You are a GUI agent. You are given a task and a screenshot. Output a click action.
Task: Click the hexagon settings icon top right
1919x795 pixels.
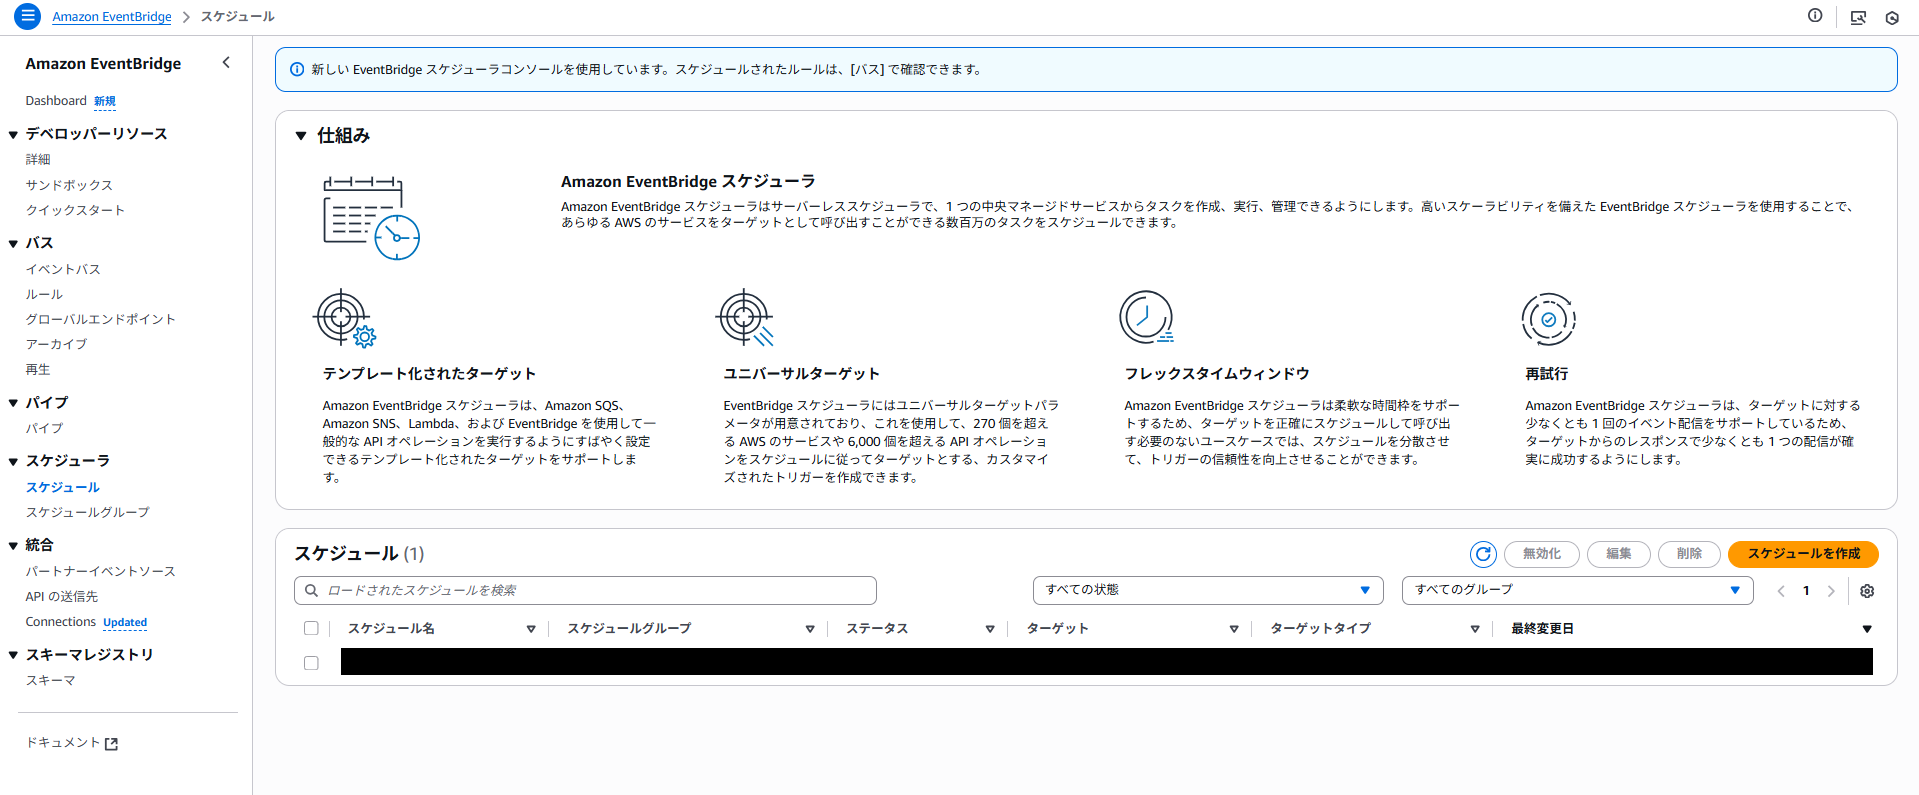coord(1892,17)
